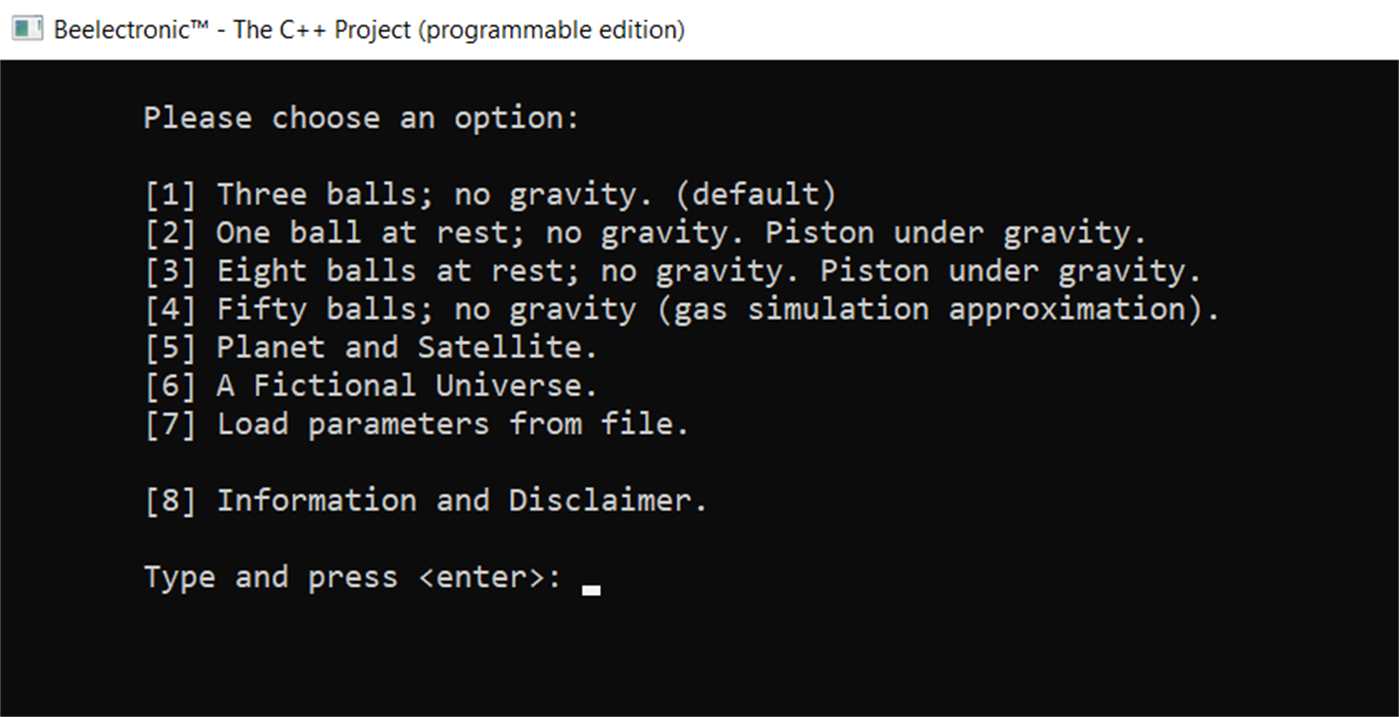The width and height of the screenshot is (1399, 717).
Task: Click the title bar of the console window
Action: (x=900, y=29)
